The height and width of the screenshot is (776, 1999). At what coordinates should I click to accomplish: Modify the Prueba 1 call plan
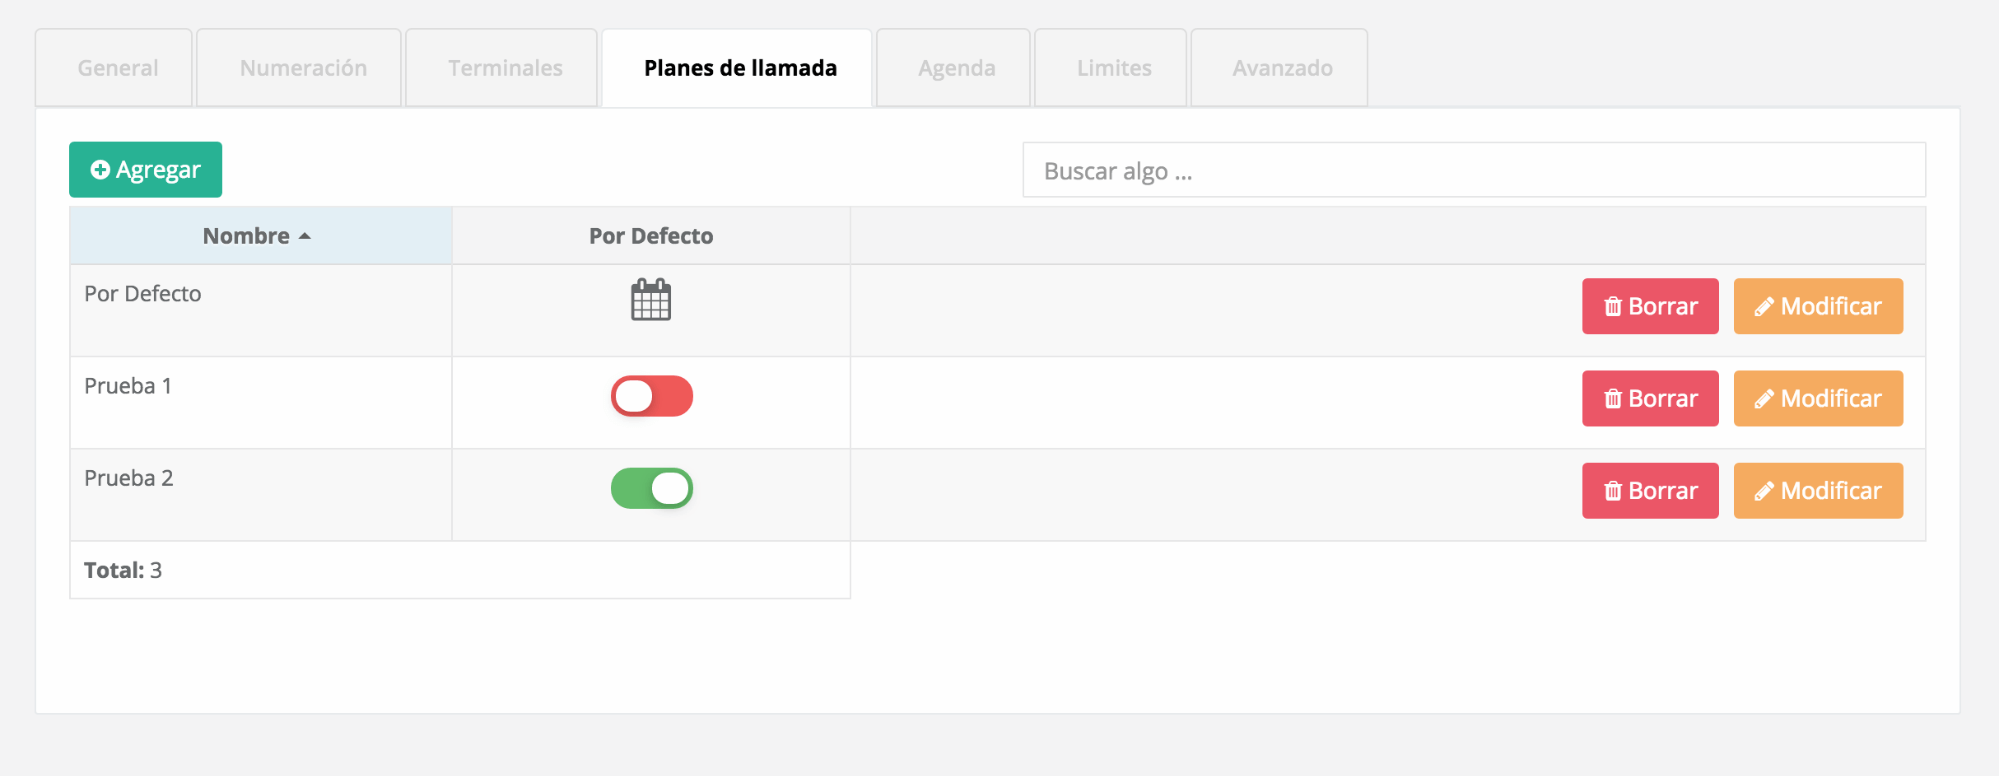[1818, 399]
